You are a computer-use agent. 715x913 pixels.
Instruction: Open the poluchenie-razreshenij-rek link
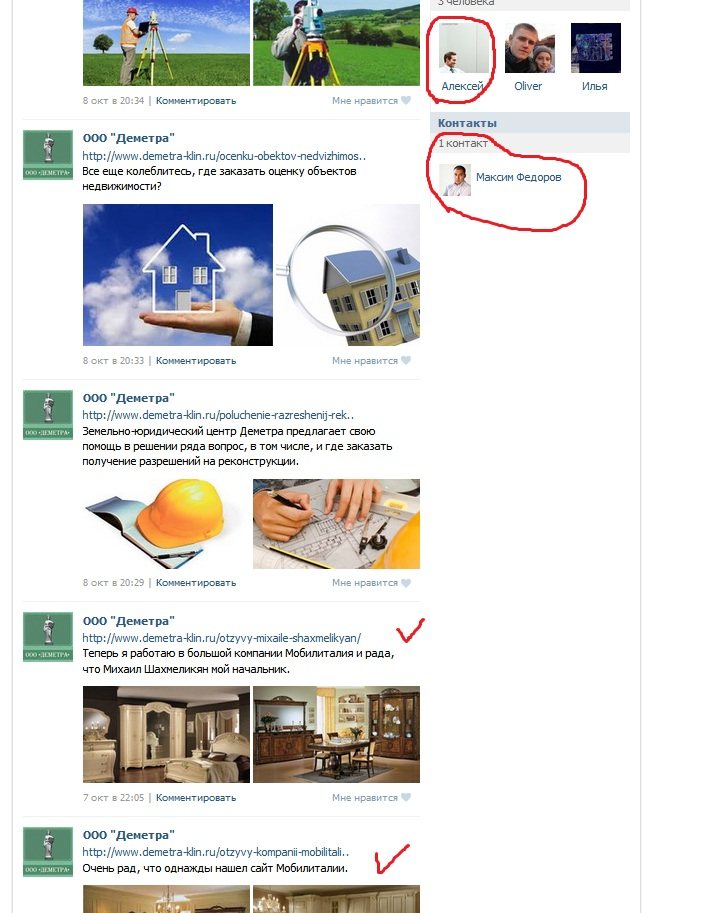218,415
